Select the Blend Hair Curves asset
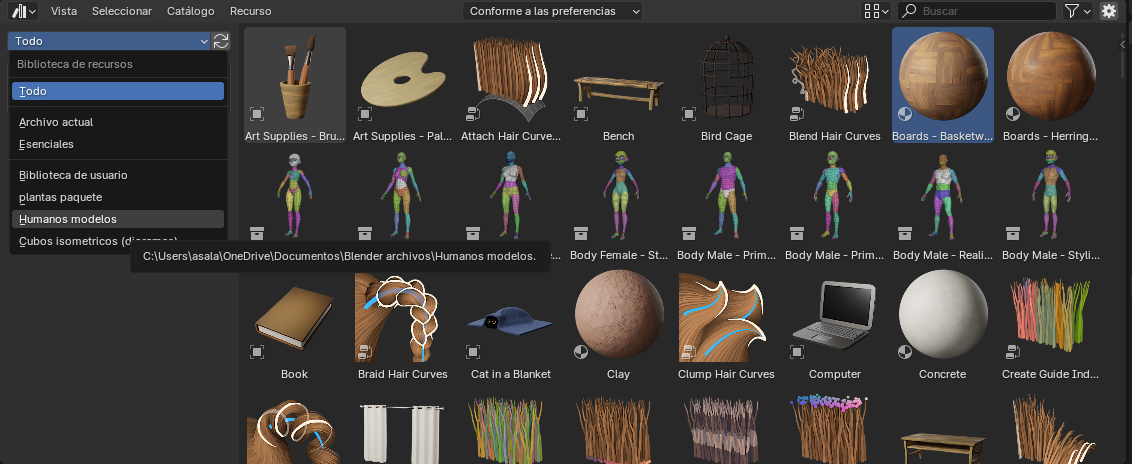The width and height of the screenshot is (1132, 464). coord(835,85)
